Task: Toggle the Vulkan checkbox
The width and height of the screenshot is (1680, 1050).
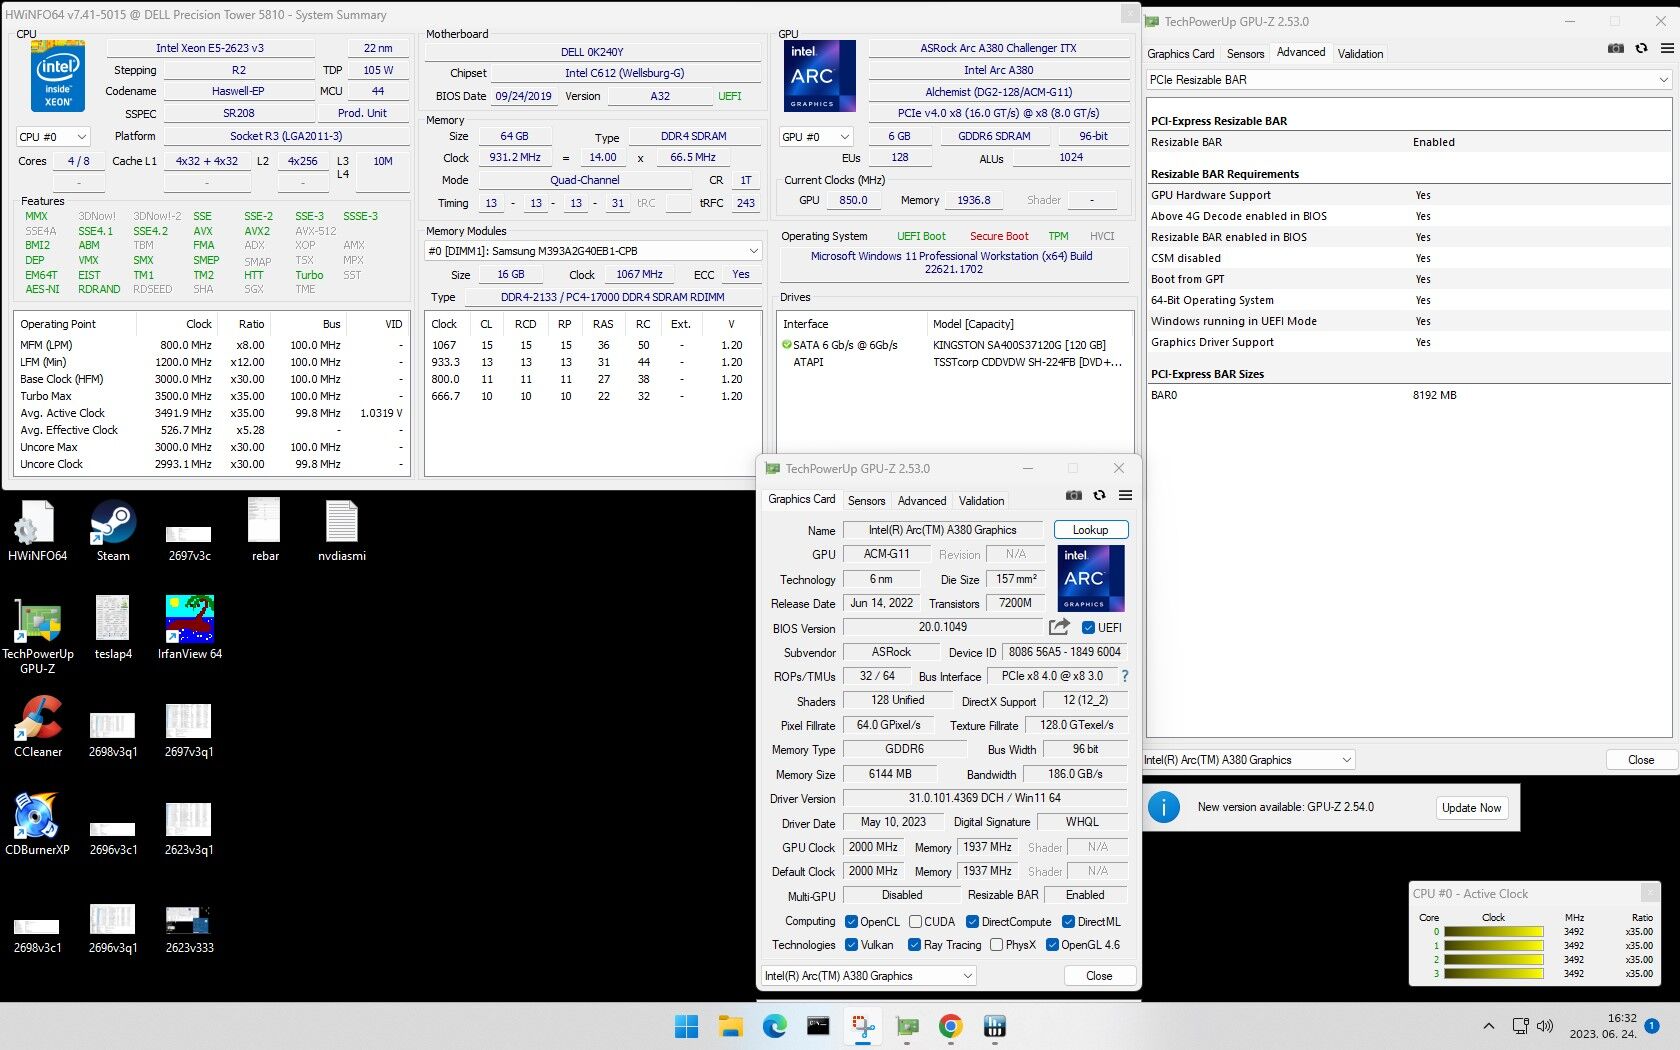Action: click(x=851, y=945)
